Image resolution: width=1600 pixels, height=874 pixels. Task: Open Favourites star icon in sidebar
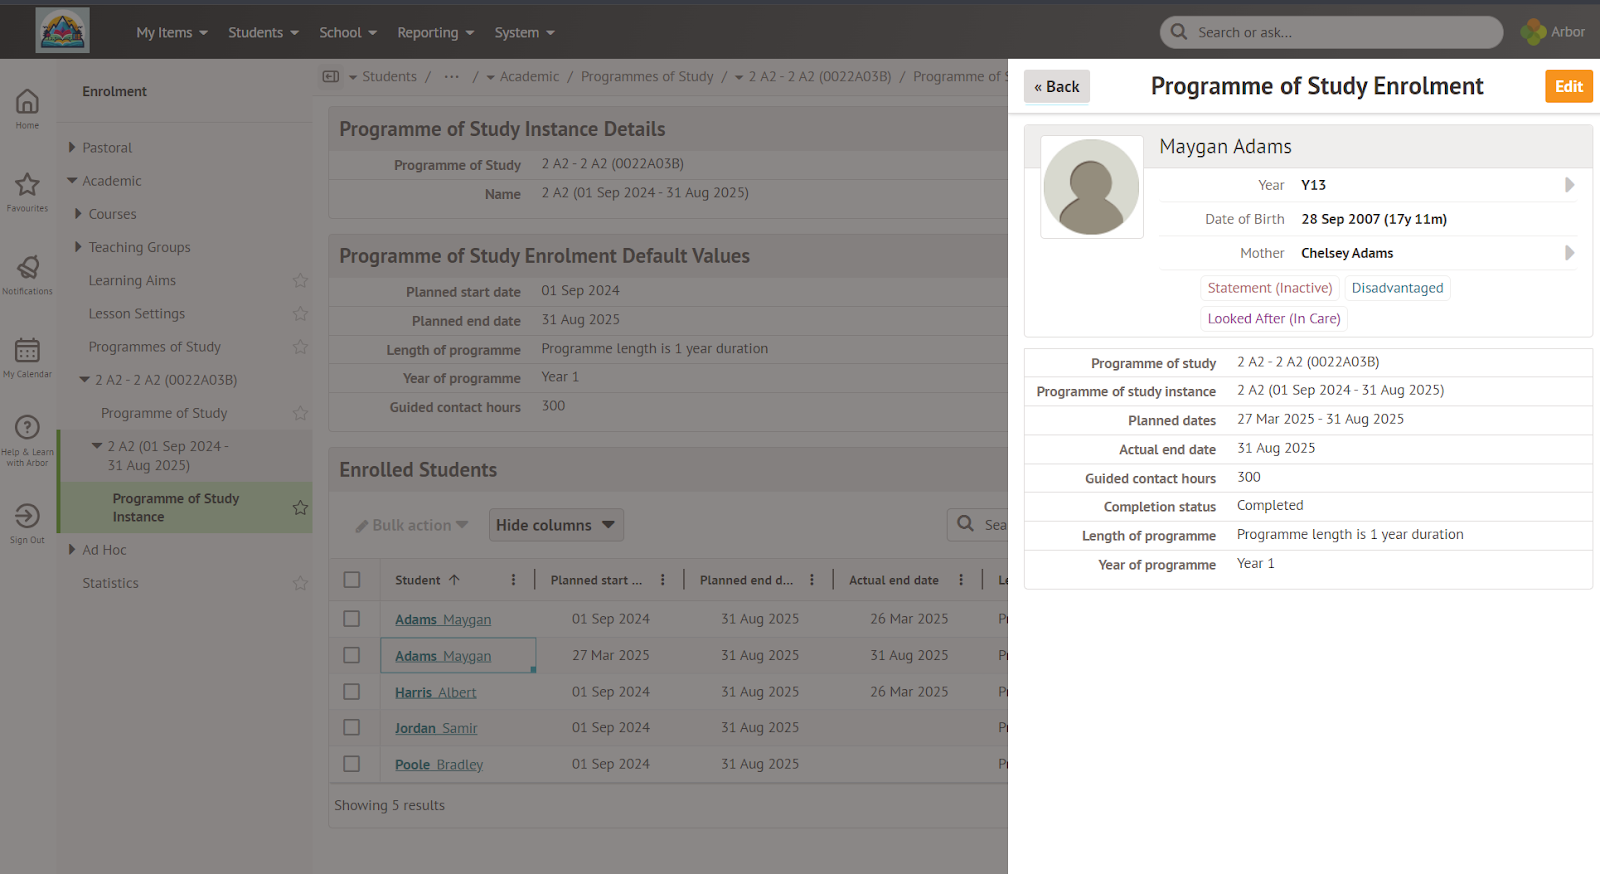point(27,185)
